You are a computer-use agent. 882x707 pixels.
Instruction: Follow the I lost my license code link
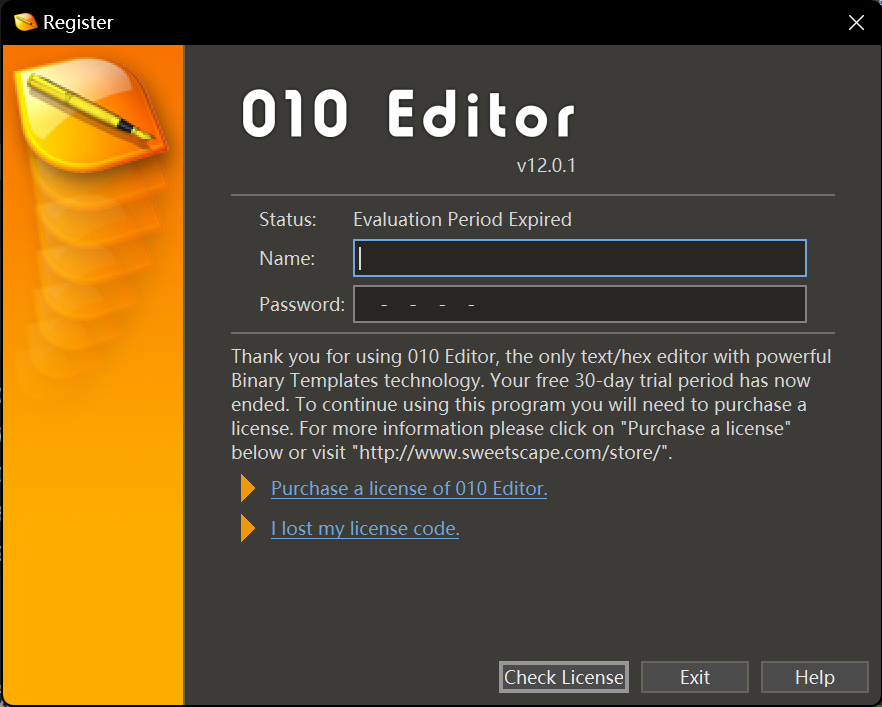(x=365, y=529)
